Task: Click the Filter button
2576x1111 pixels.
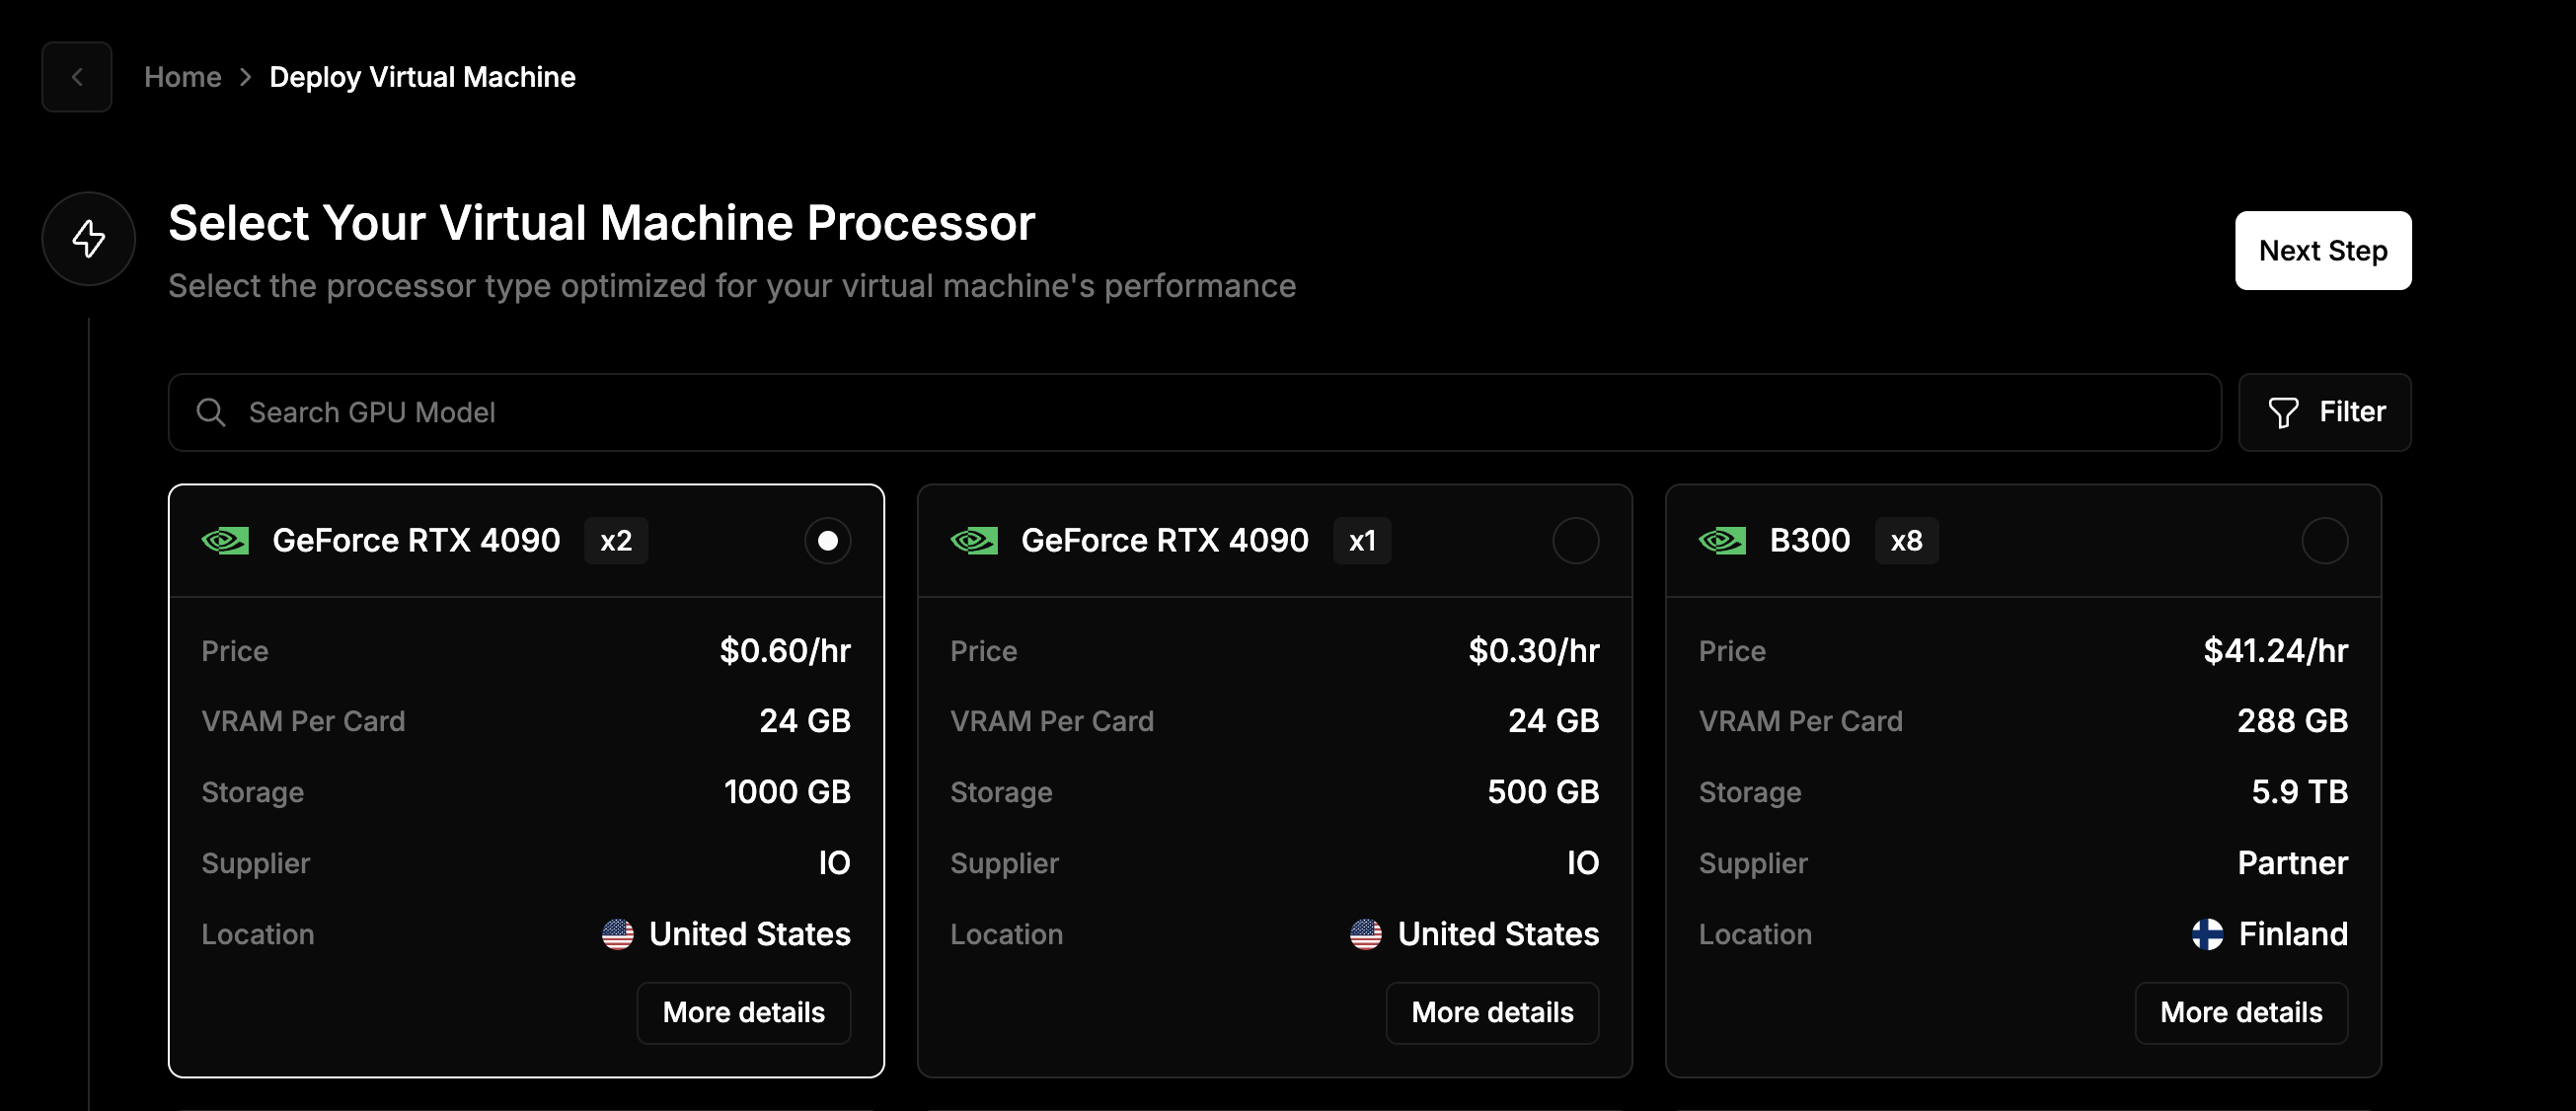Action: click(2325, 412)
